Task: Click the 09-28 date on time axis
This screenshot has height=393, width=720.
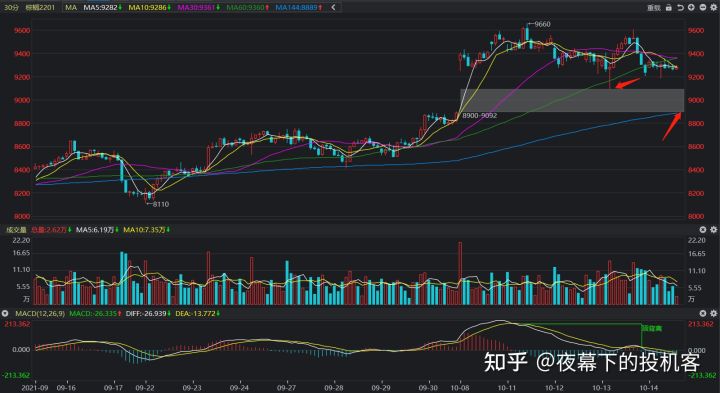Action: pos(333,388)
